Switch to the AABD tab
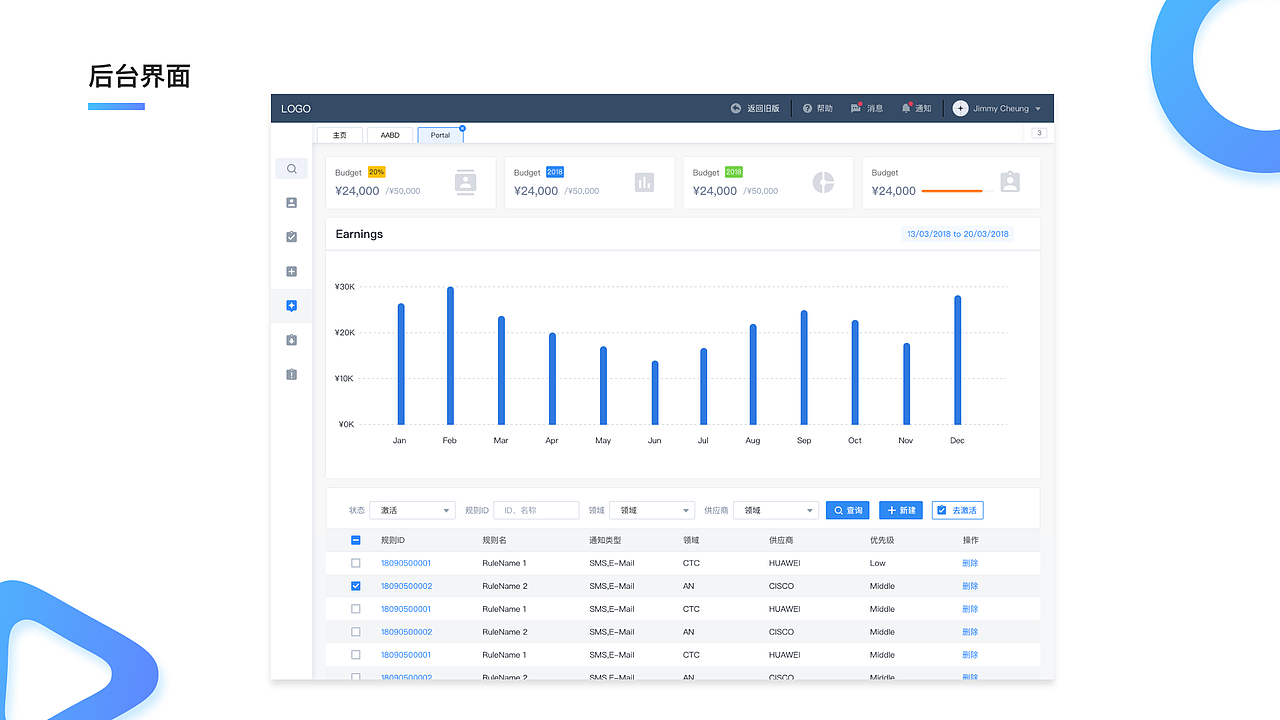The width and height of the screenshot is (1280, 720). click(390, 135)
